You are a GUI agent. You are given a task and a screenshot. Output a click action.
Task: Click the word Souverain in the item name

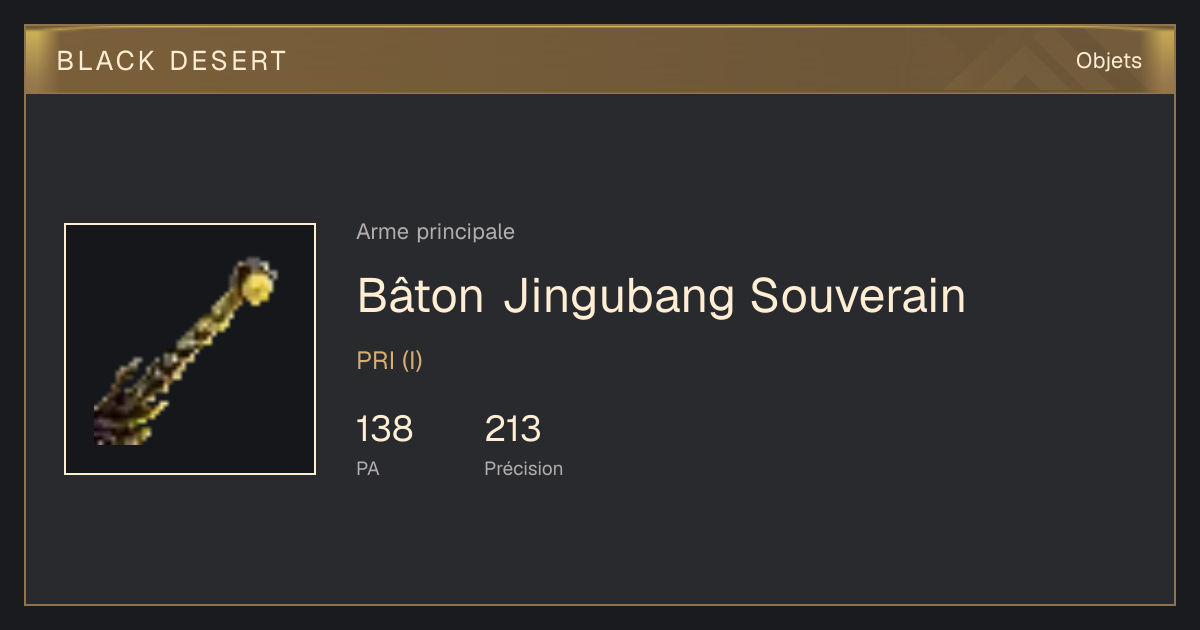tap(857, 296)
